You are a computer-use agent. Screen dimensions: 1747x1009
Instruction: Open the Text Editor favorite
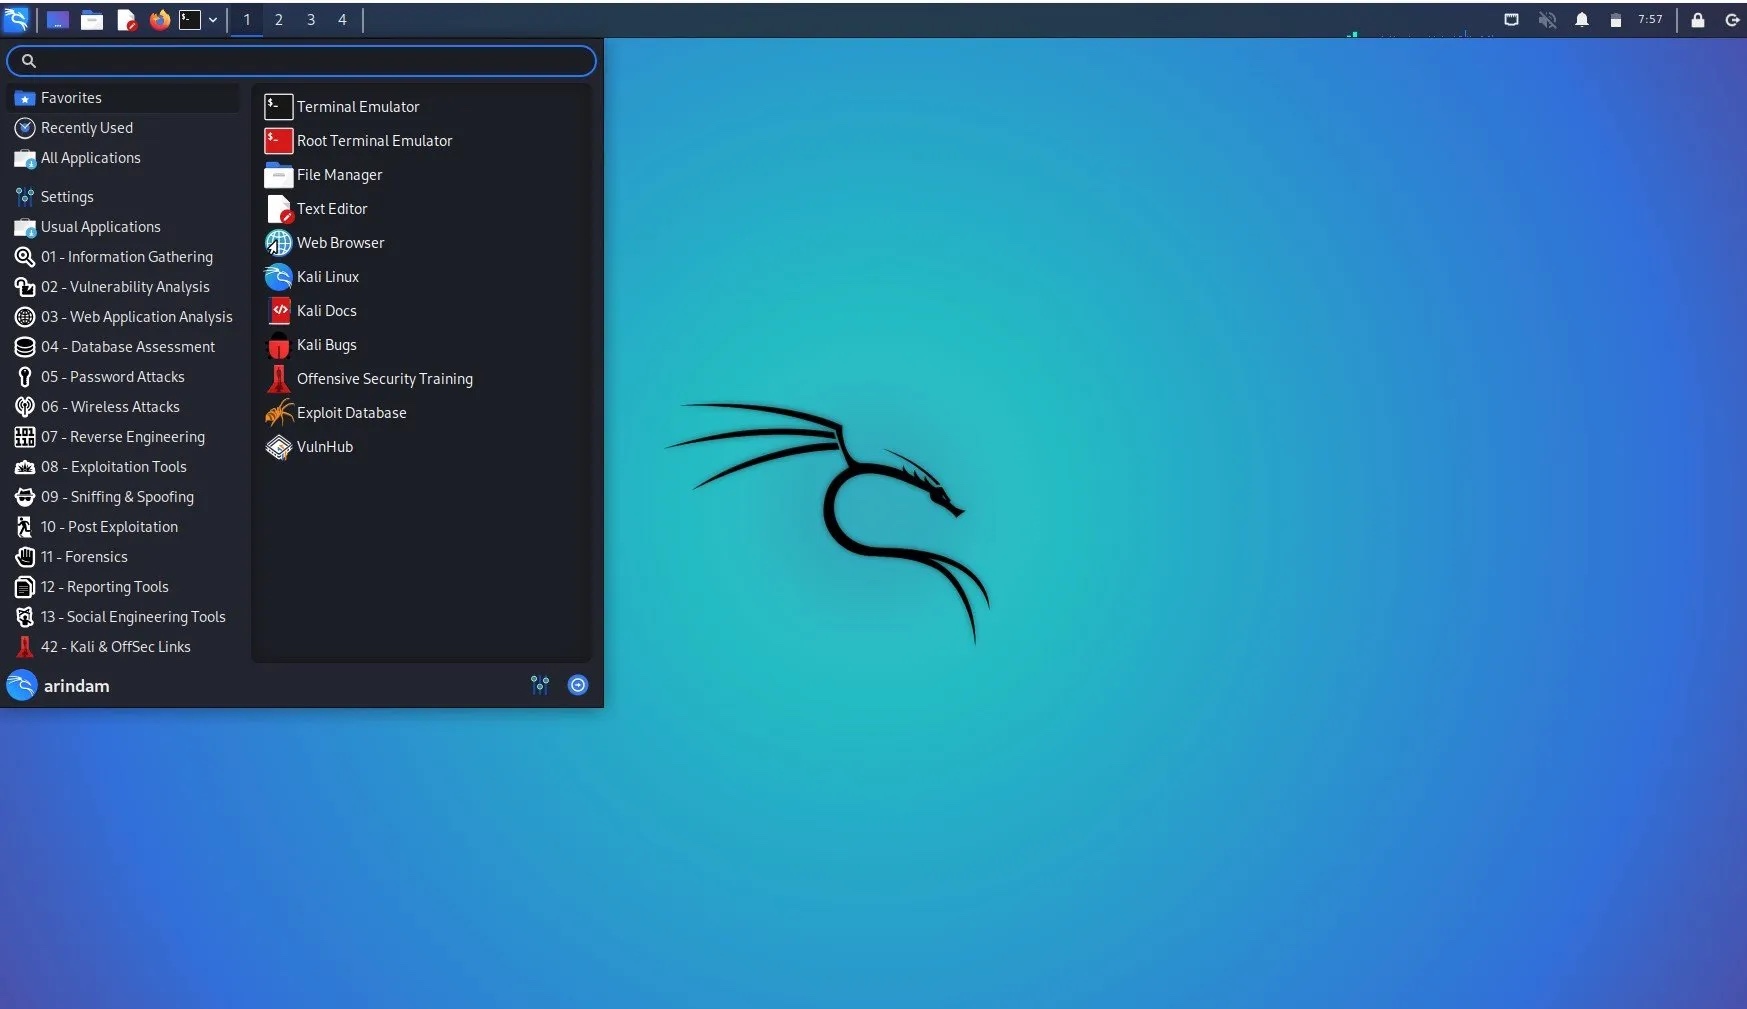(332, 208)
